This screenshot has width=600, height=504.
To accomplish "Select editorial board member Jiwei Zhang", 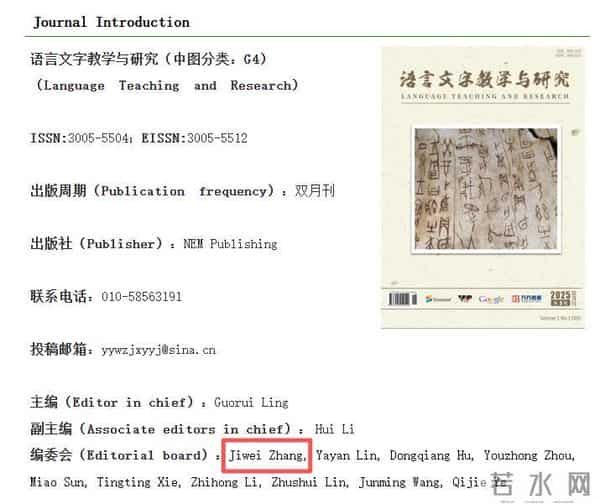I will point(267,455).
